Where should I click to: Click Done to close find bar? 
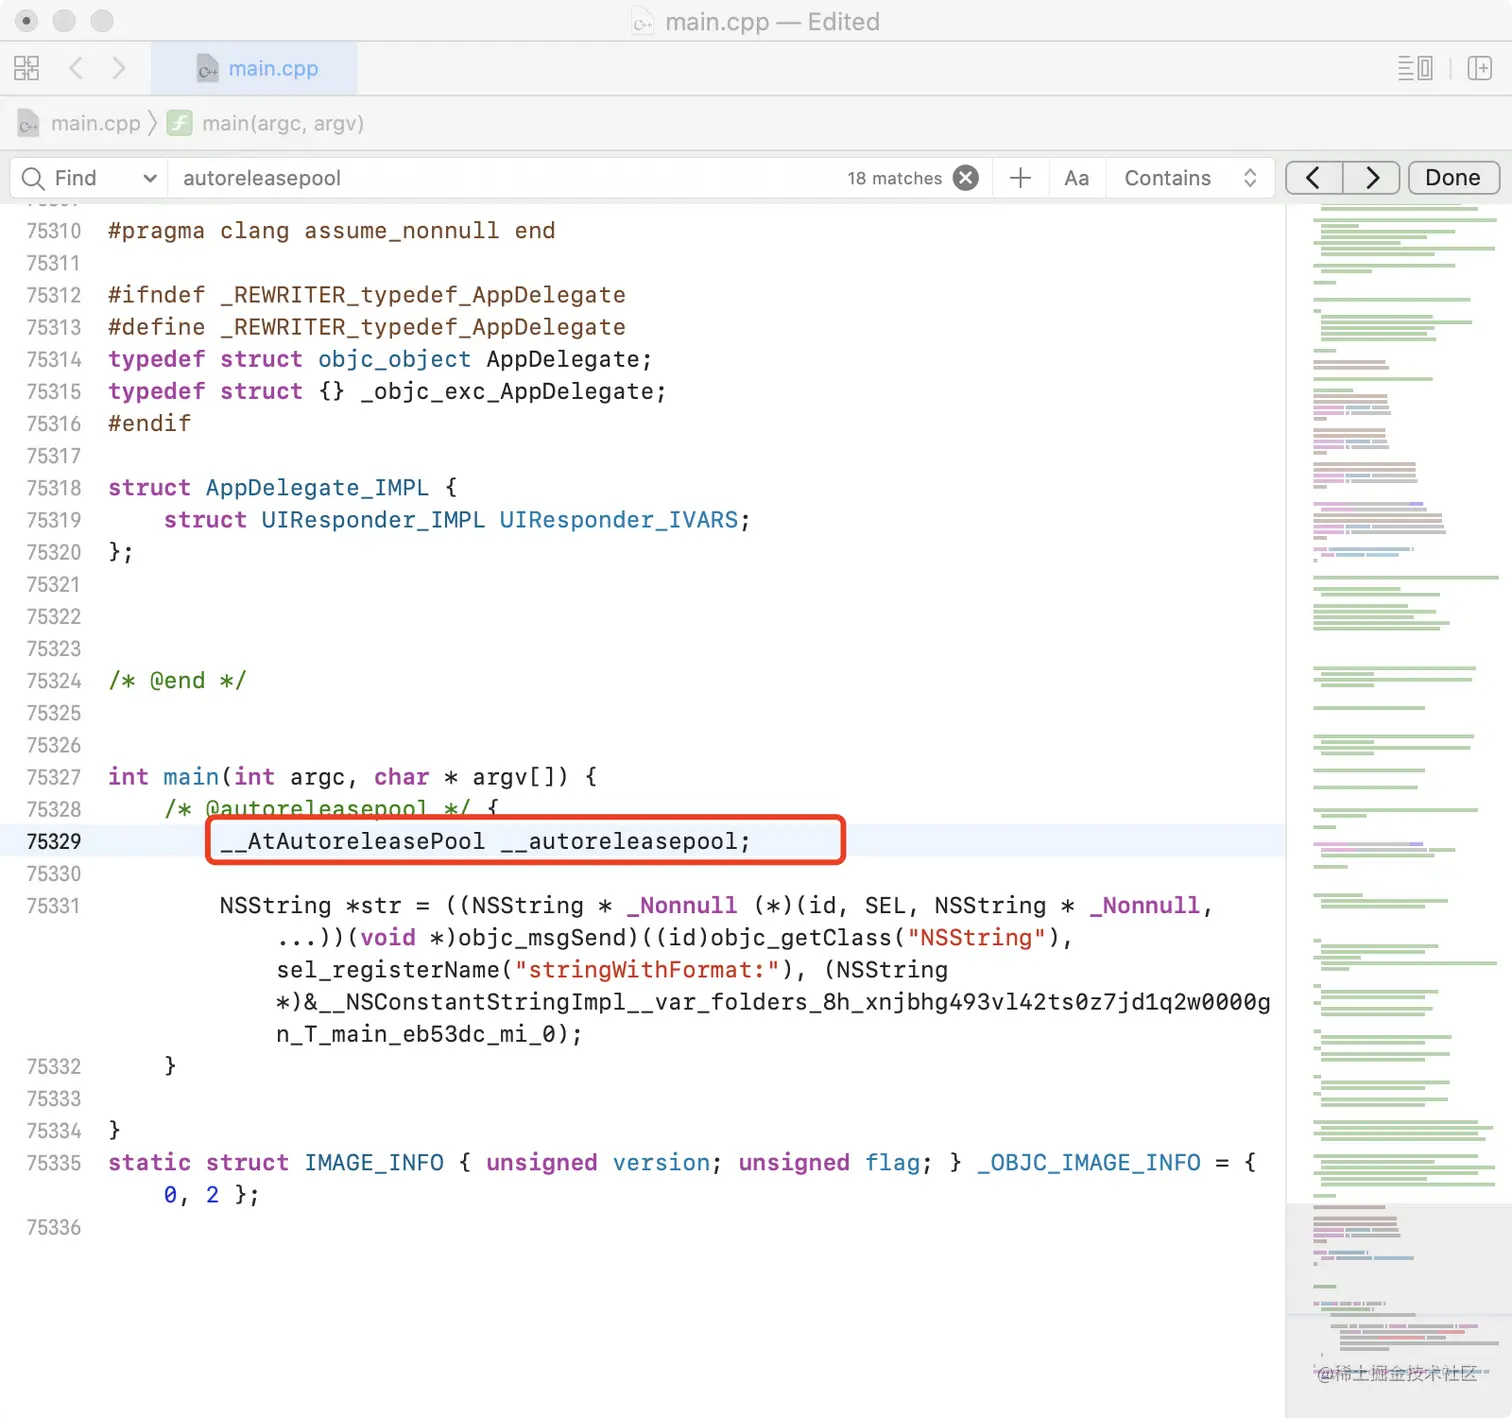pos(1453,178)
